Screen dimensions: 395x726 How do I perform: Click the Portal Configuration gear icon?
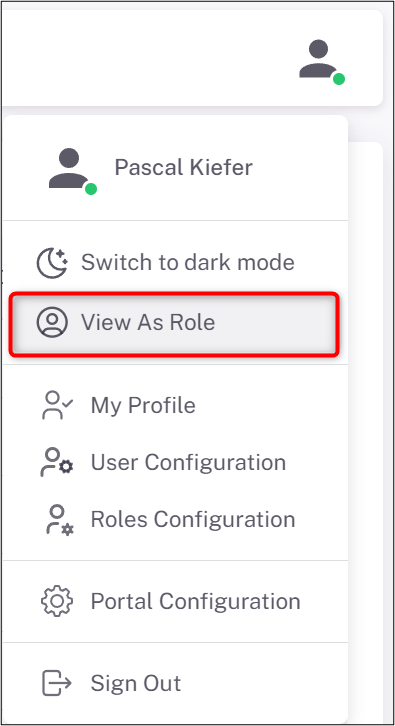[x=57, y=601]
